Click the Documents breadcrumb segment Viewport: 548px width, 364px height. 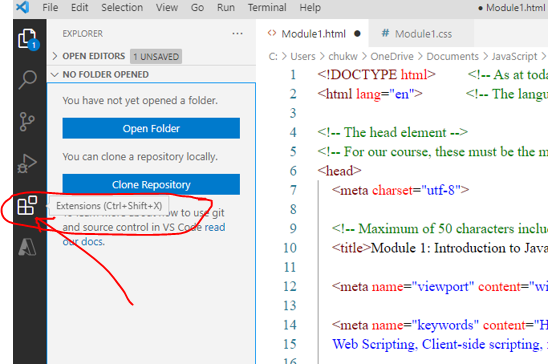click(452, 56)
